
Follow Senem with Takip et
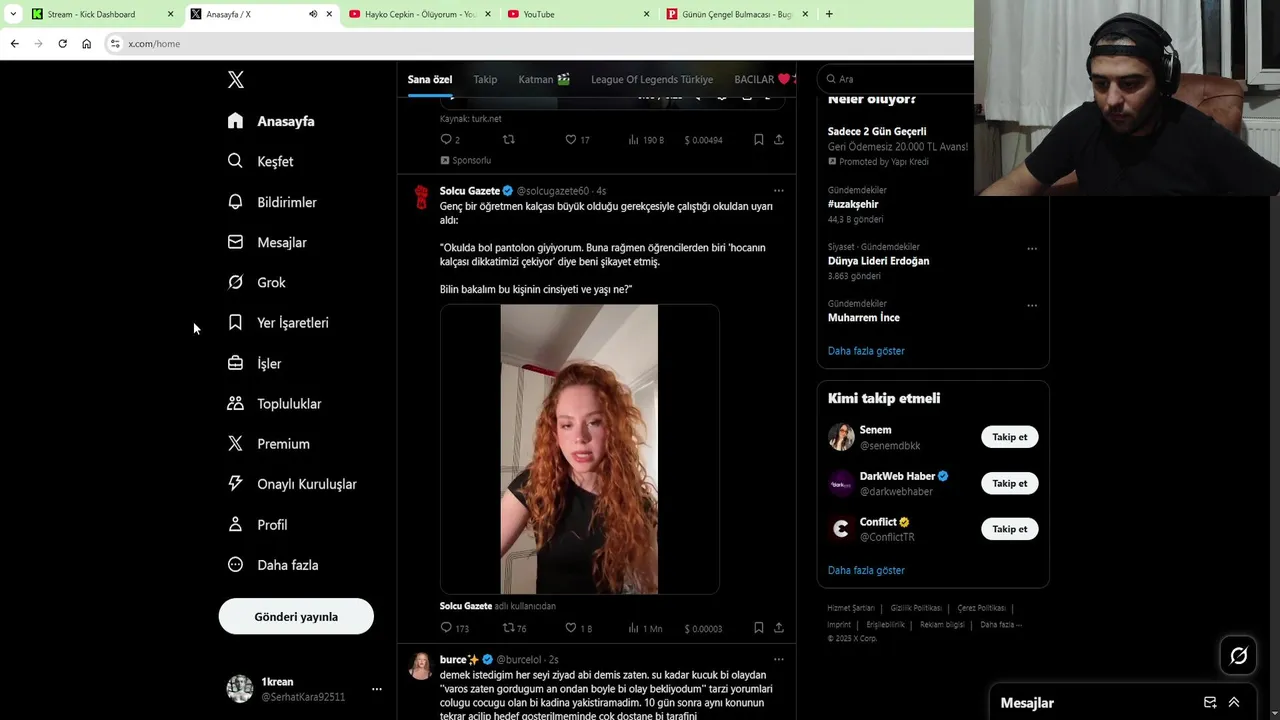[x=1010, y=437]
